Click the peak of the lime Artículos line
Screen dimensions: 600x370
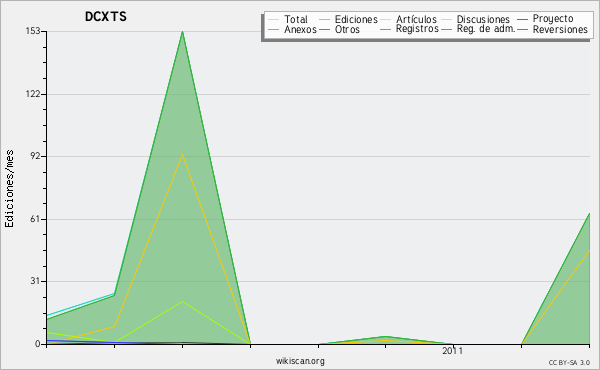183,302
